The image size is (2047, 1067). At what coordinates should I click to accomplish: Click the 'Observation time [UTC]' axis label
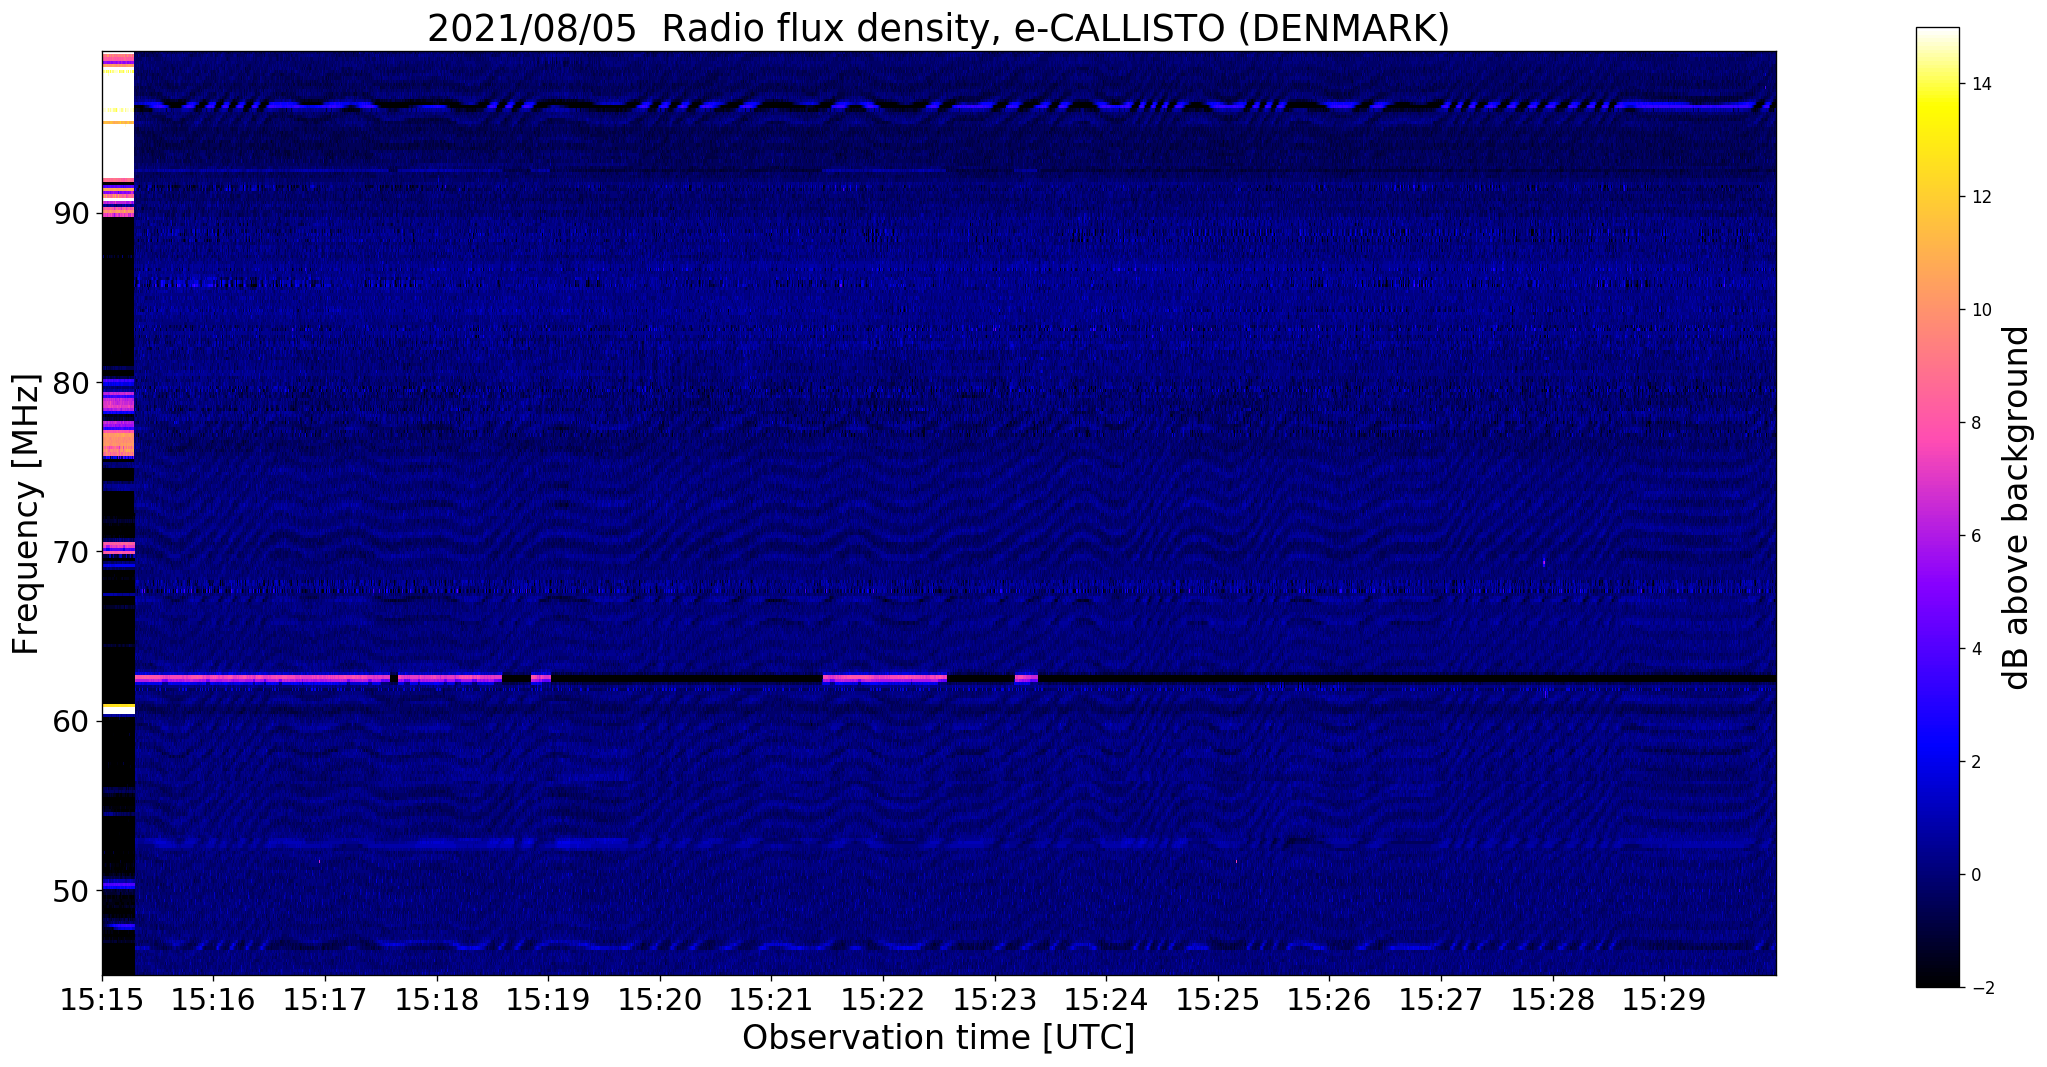pos(939,1038)
